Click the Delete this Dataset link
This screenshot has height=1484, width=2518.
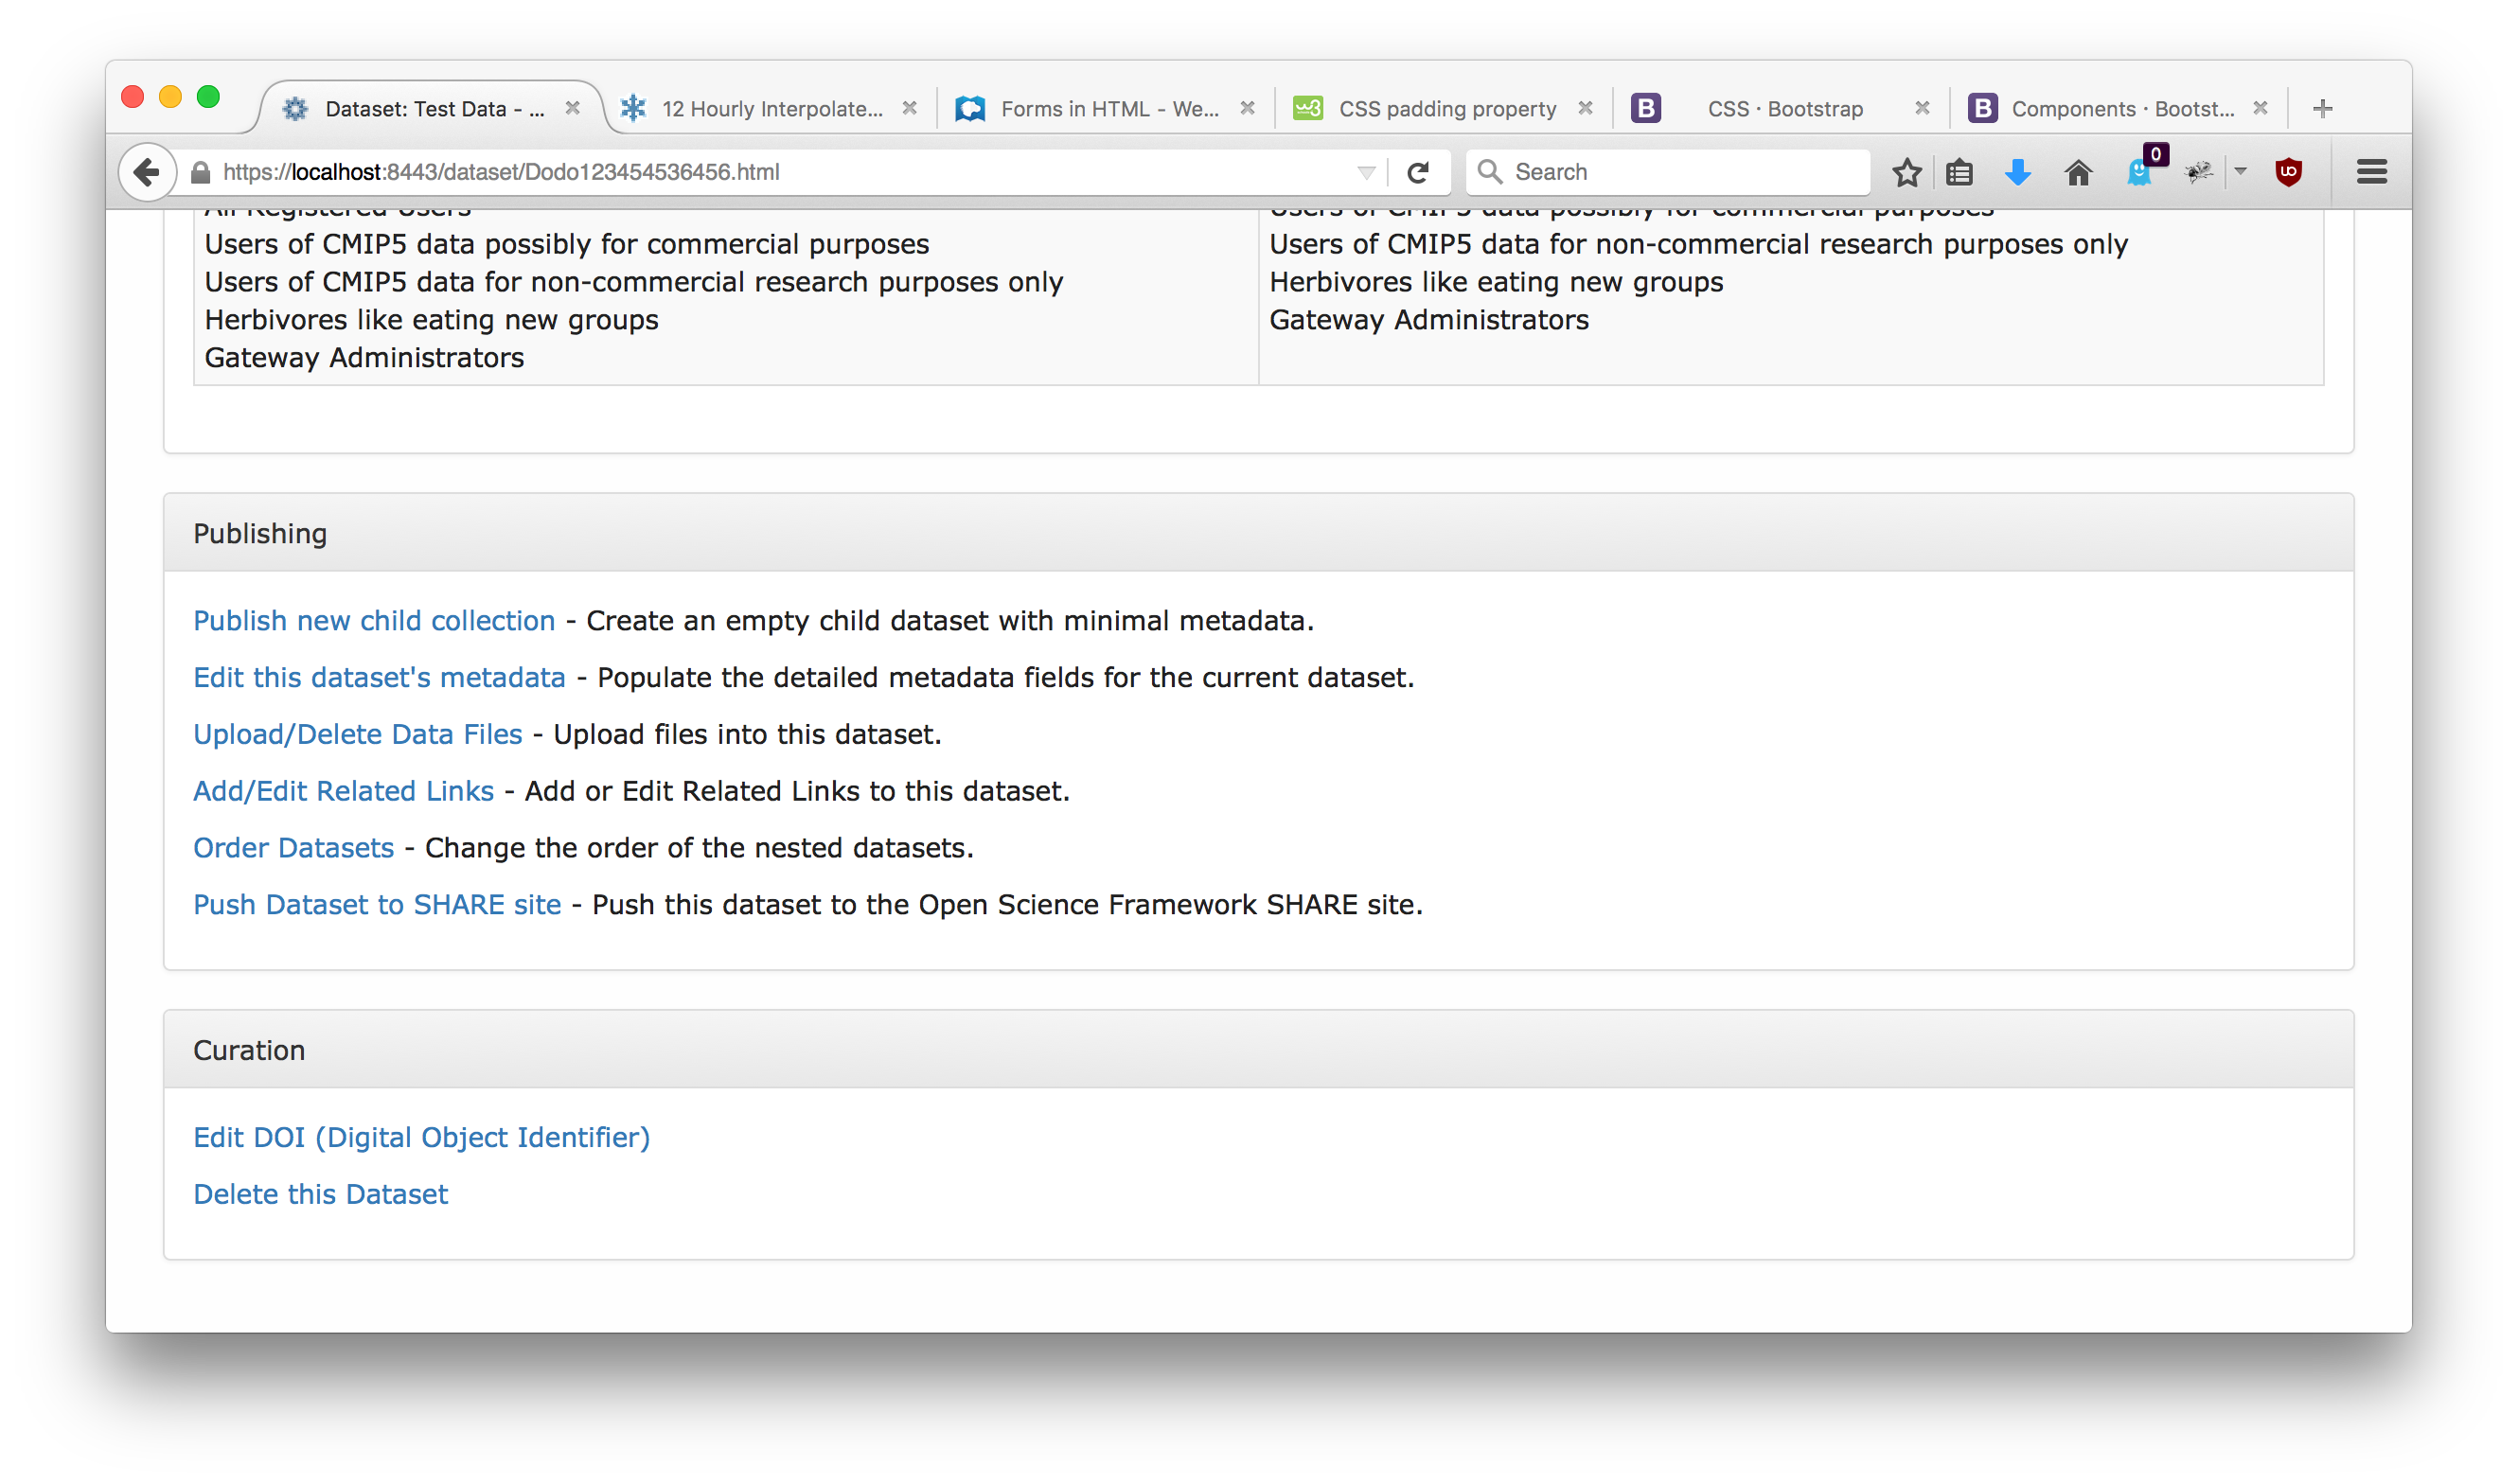[x=320, y=1194]
